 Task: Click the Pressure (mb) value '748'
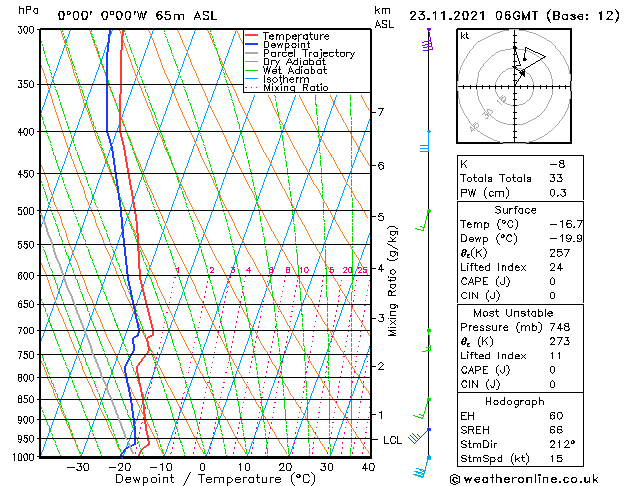click(x=560, y=327)
